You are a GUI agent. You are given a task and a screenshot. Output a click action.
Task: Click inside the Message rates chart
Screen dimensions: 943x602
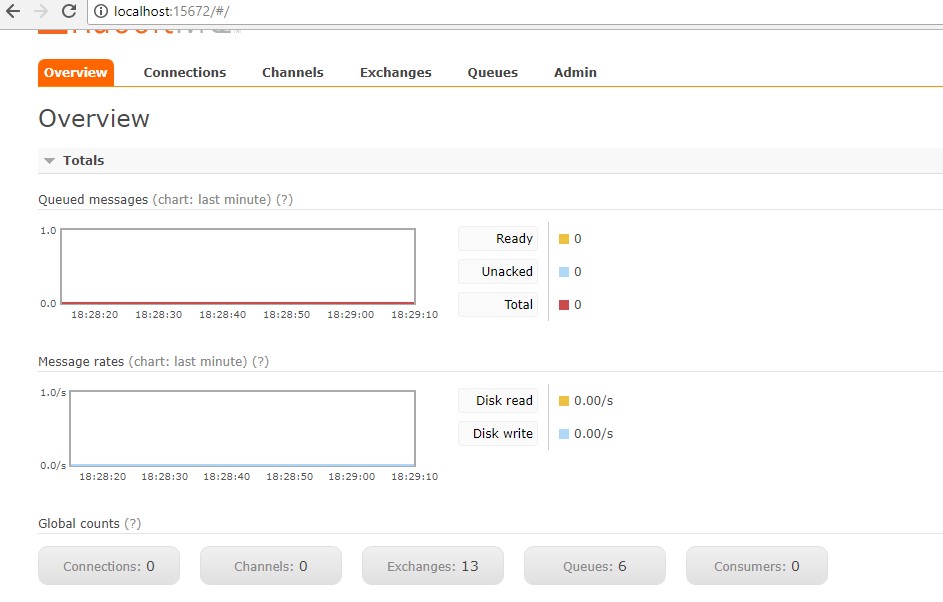click(242, 428)
